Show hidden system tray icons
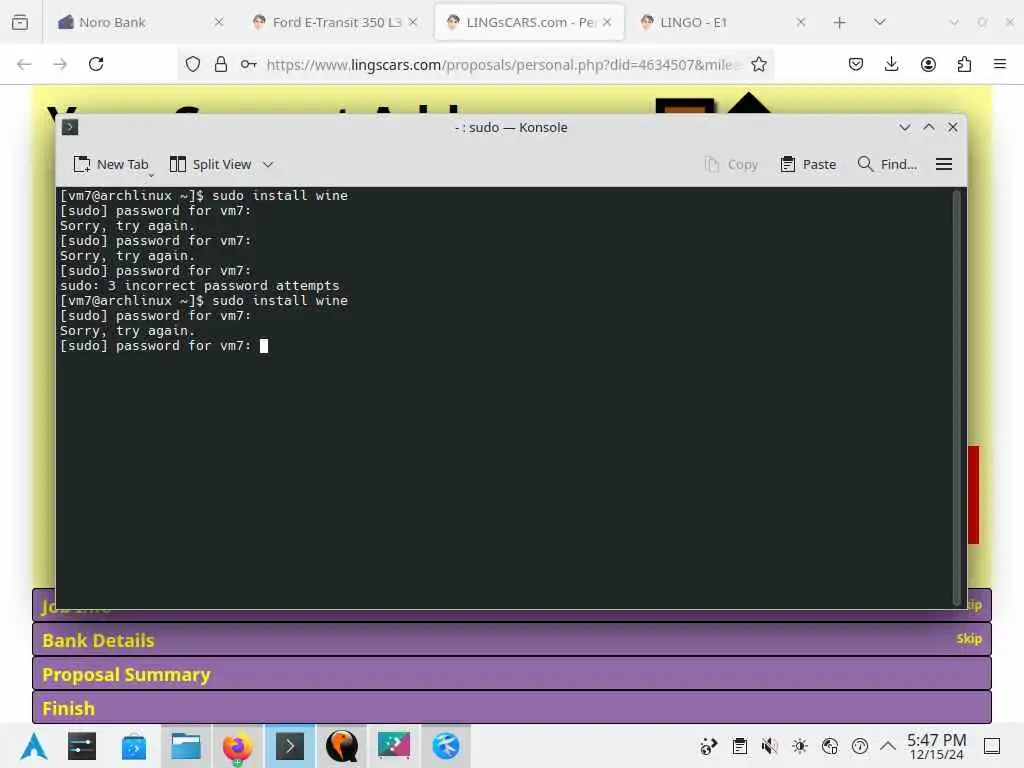The width and height of the screenshot is (1024, 768). pos(888,746)
